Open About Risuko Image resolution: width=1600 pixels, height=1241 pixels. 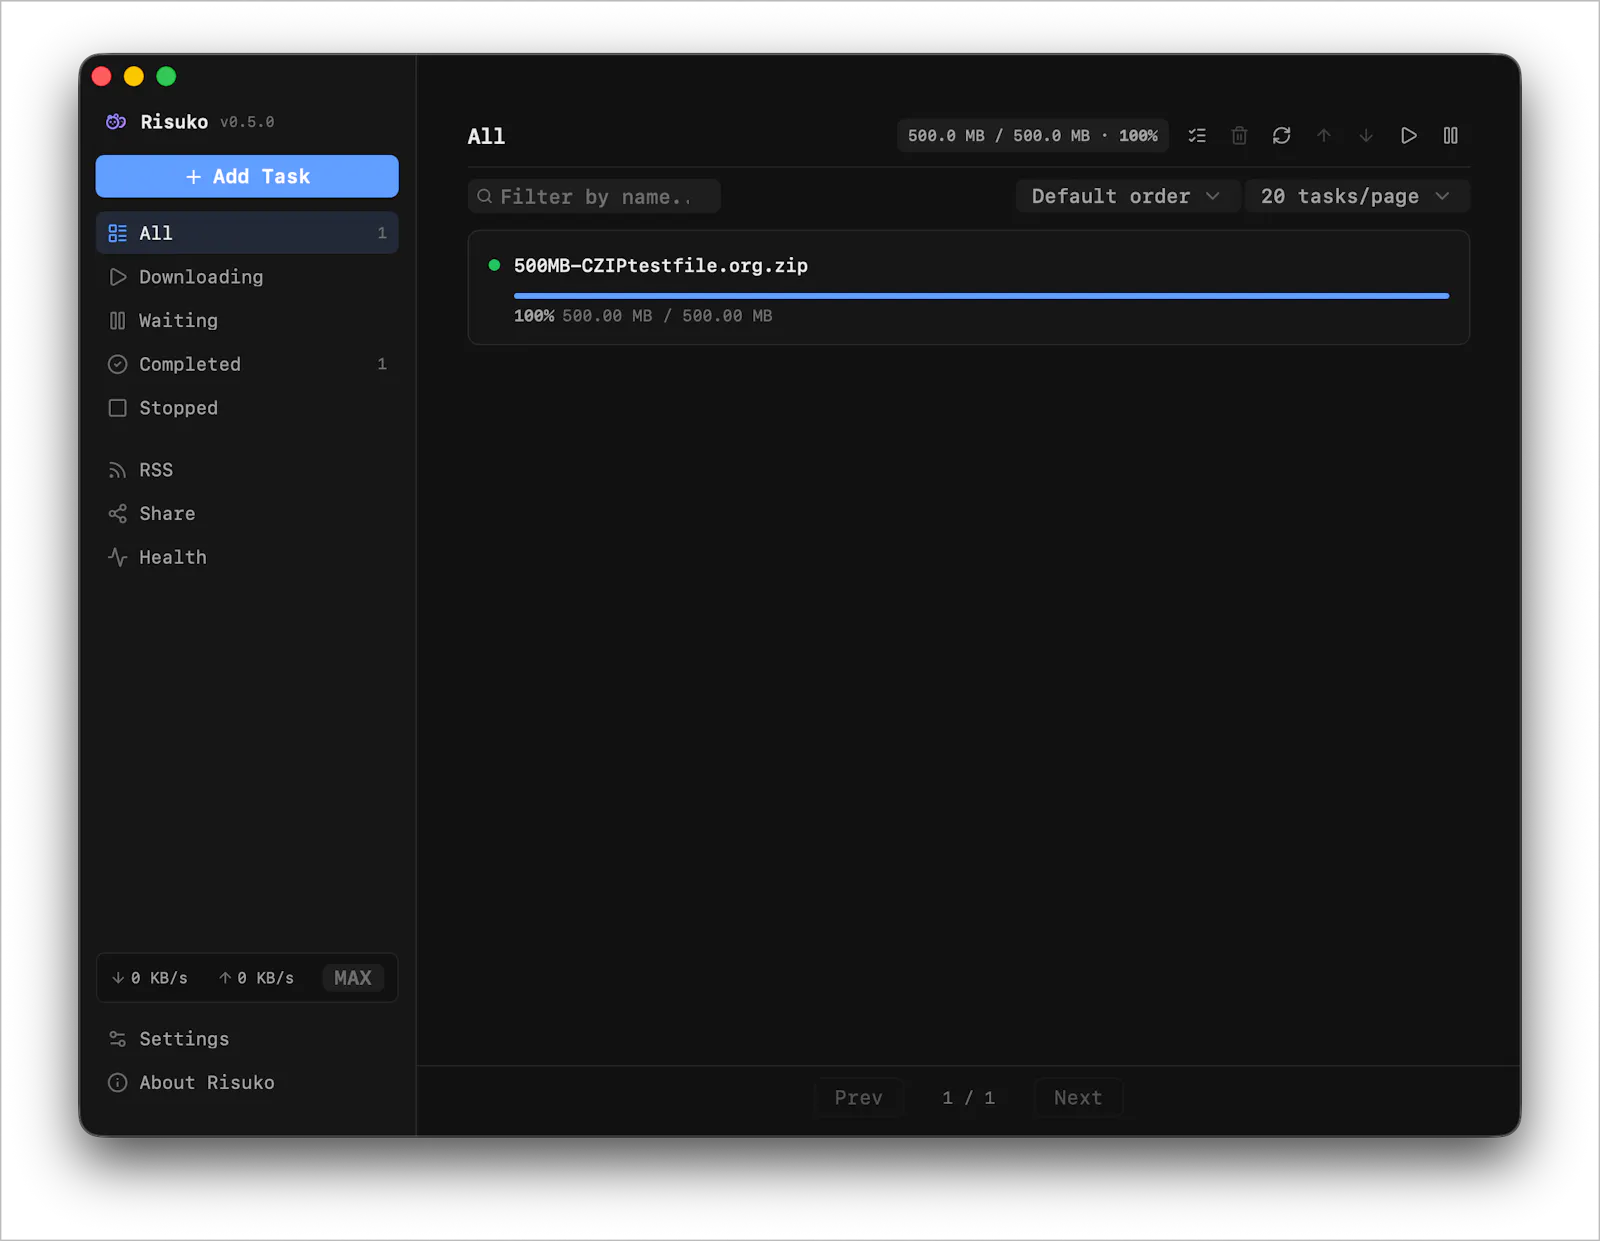[247, 1082]
